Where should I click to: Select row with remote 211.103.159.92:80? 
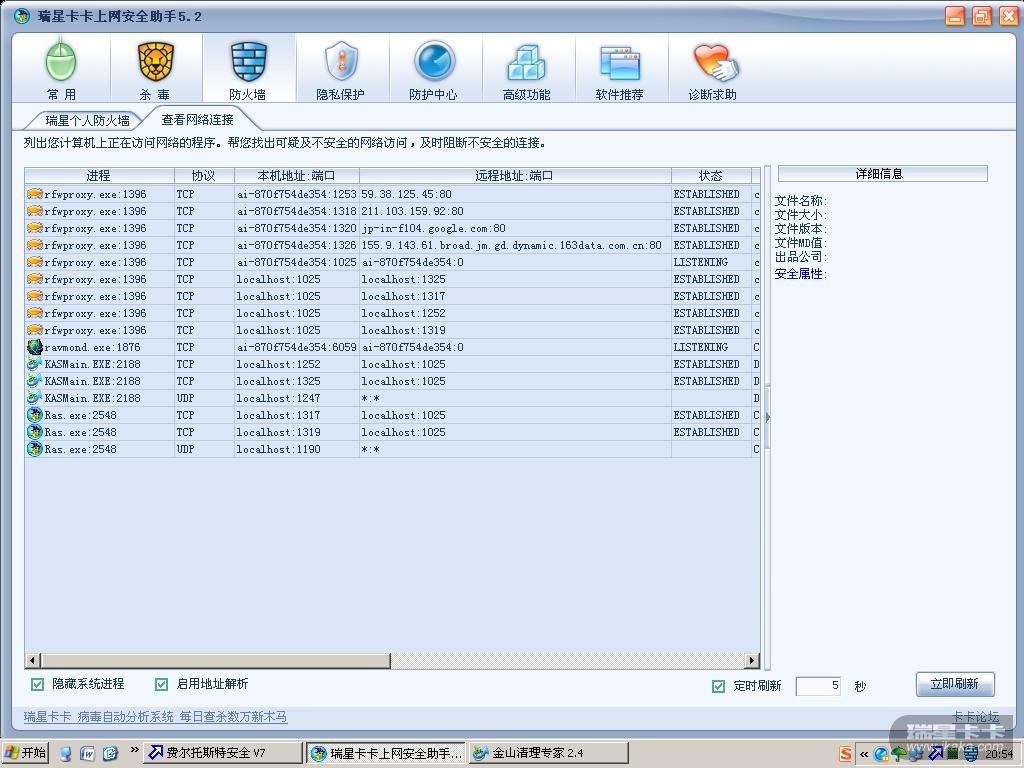[392, 211]
